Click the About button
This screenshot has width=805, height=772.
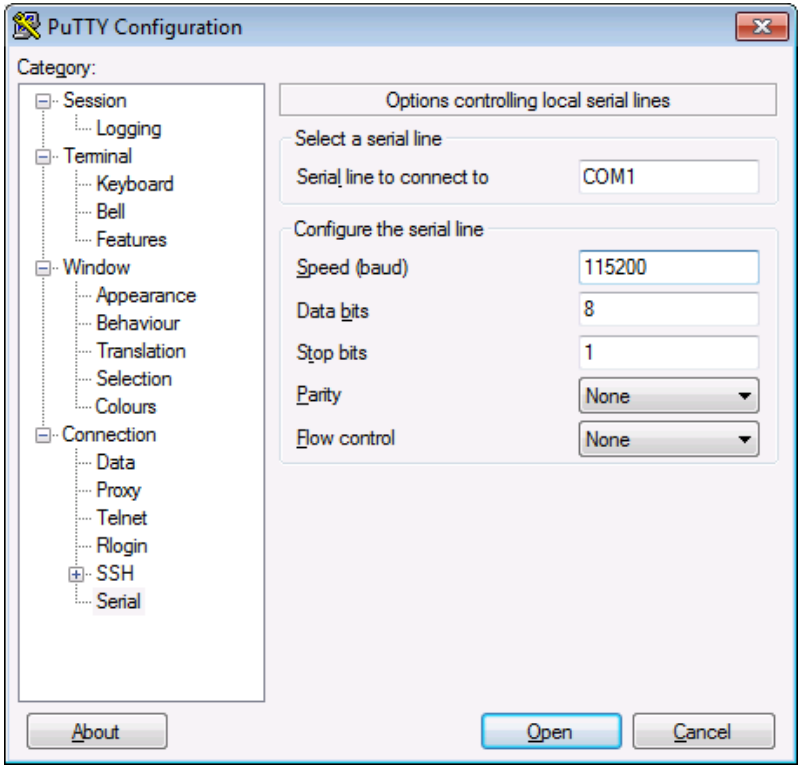click(96, 732)
